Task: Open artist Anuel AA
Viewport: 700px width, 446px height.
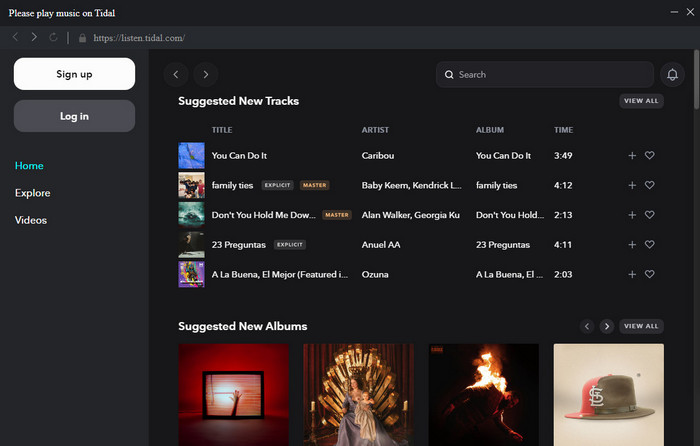Action: click(381, 245)
